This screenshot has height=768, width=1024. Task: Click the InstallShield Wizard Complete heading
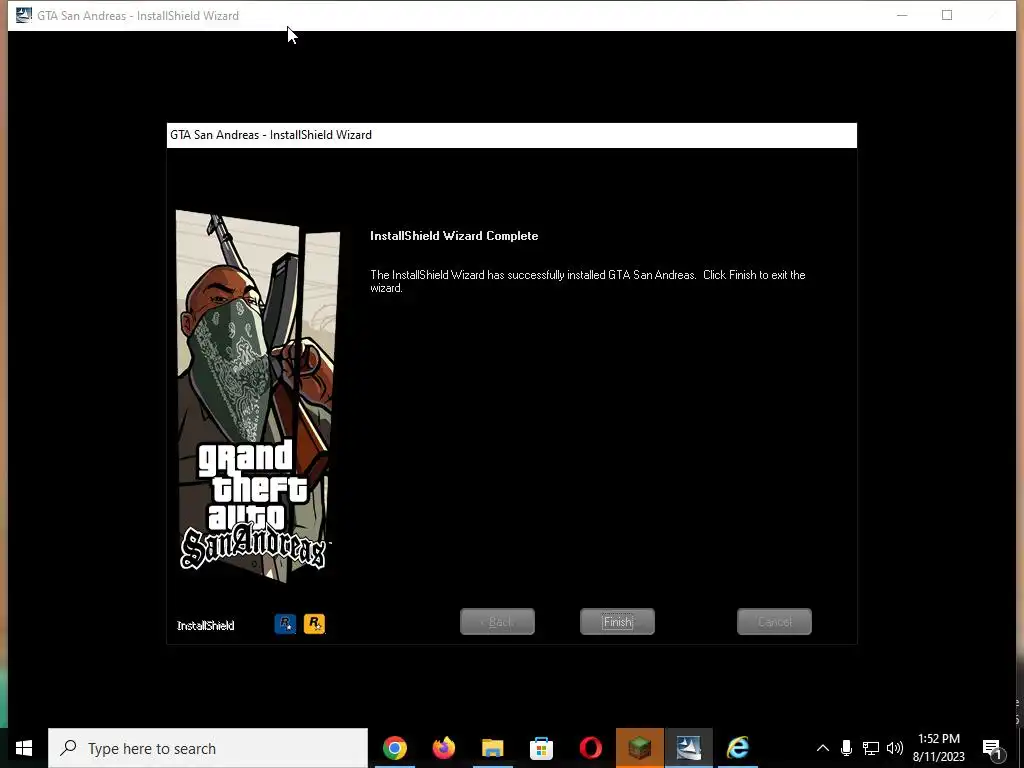coord(454,236)
